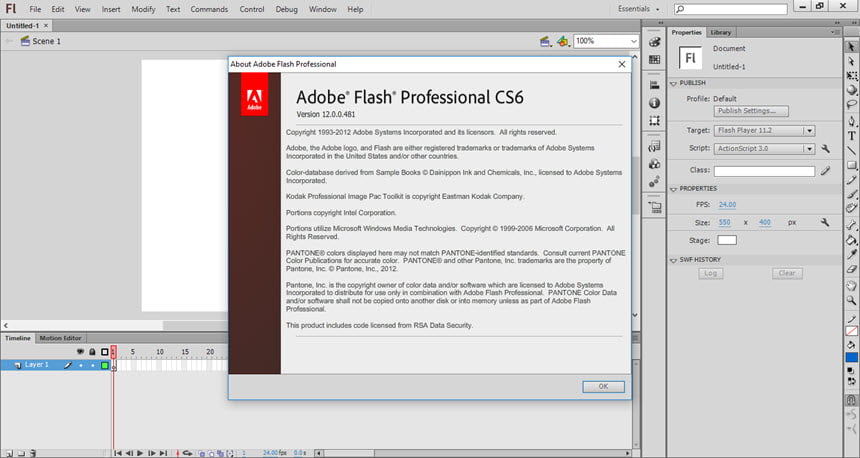Click the pencil icon beside Class field
The height and width of the screenshot is (458, 860).
click(825, 171)
